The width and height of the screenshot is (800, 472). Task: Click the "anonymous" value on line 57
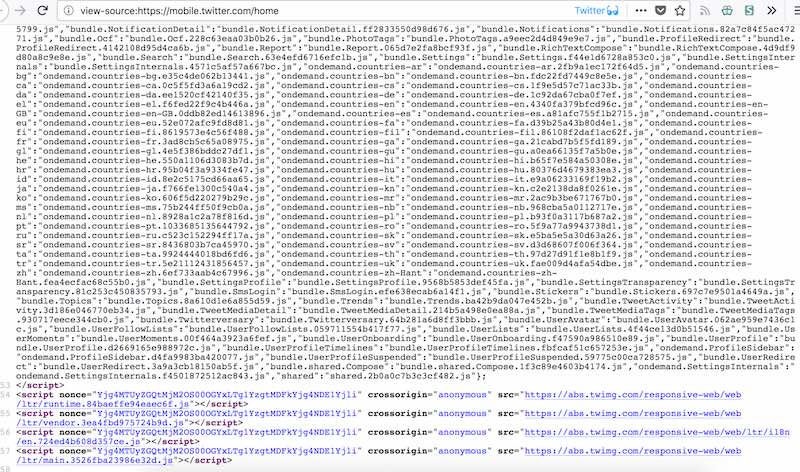click(x=462, y=451)
